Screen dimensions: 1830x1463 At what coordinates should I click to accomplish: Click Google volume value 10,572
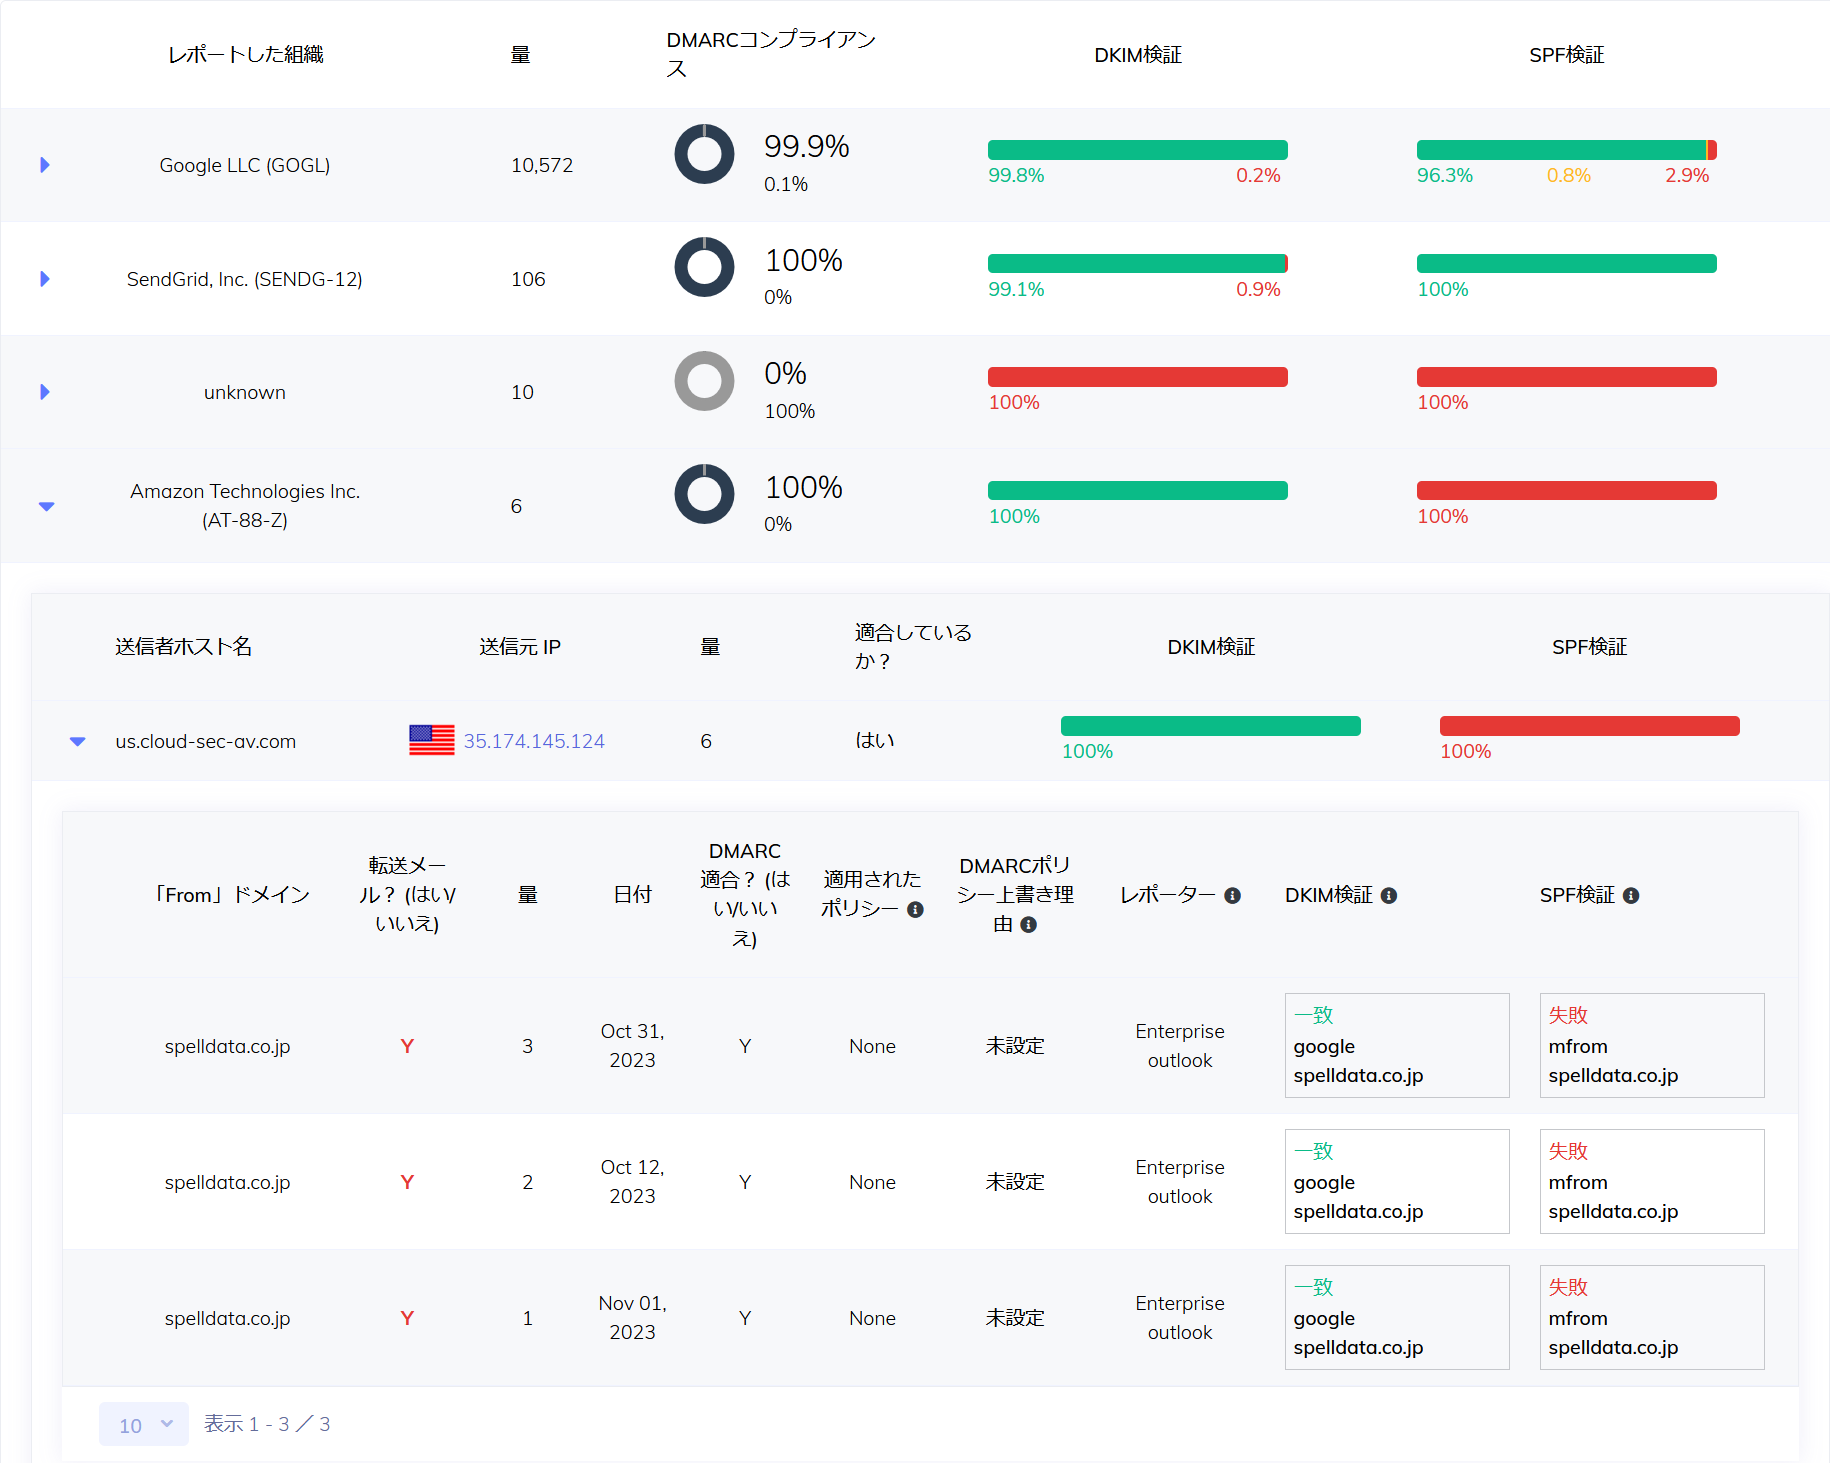click(x=542, y=165)
